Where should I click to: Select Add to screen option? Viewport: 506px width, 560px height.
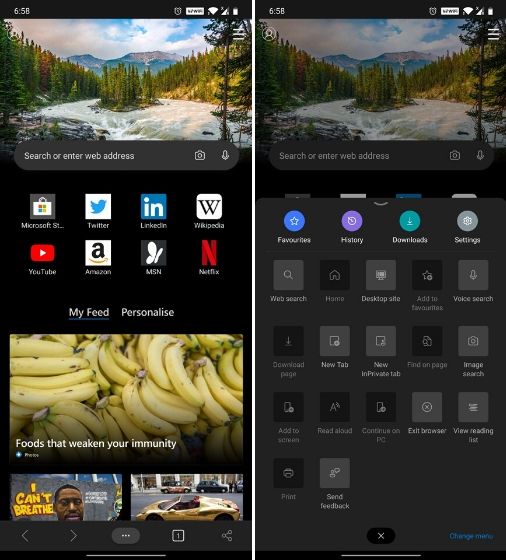(289, 418)
